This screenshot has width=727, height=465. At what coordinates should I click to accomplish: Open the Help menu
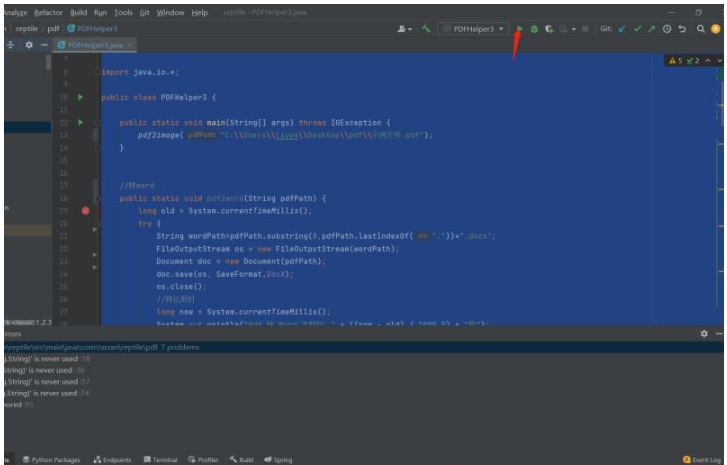(199, 13)
